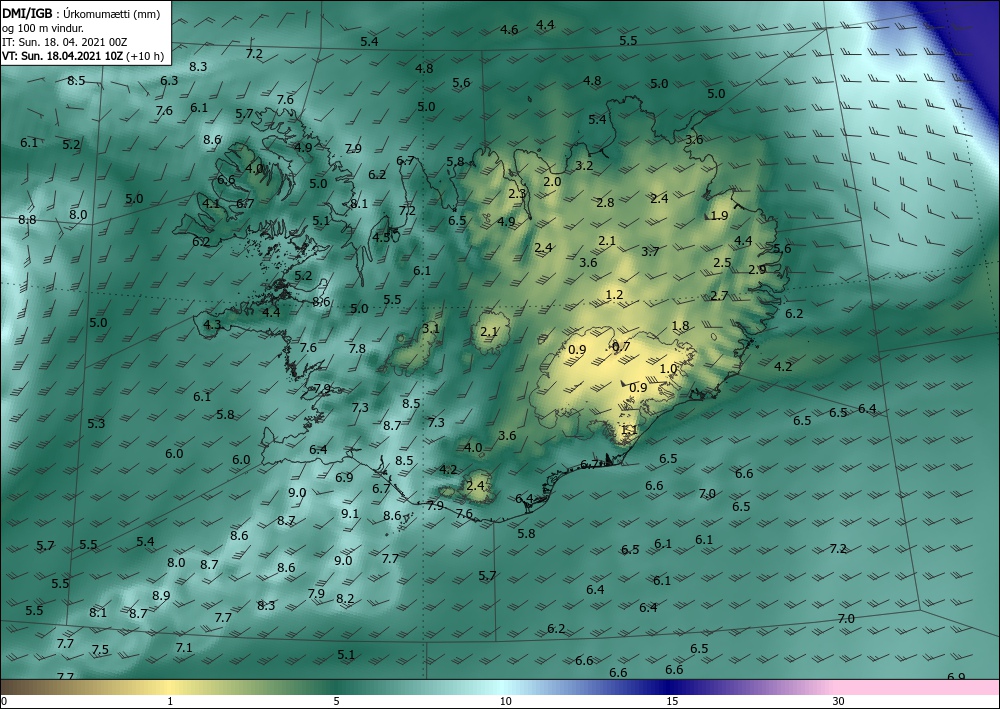The width and height of the screenshot is (1000, 709).
Task: Click the 1.8 precipitation value
Action: 680,325
